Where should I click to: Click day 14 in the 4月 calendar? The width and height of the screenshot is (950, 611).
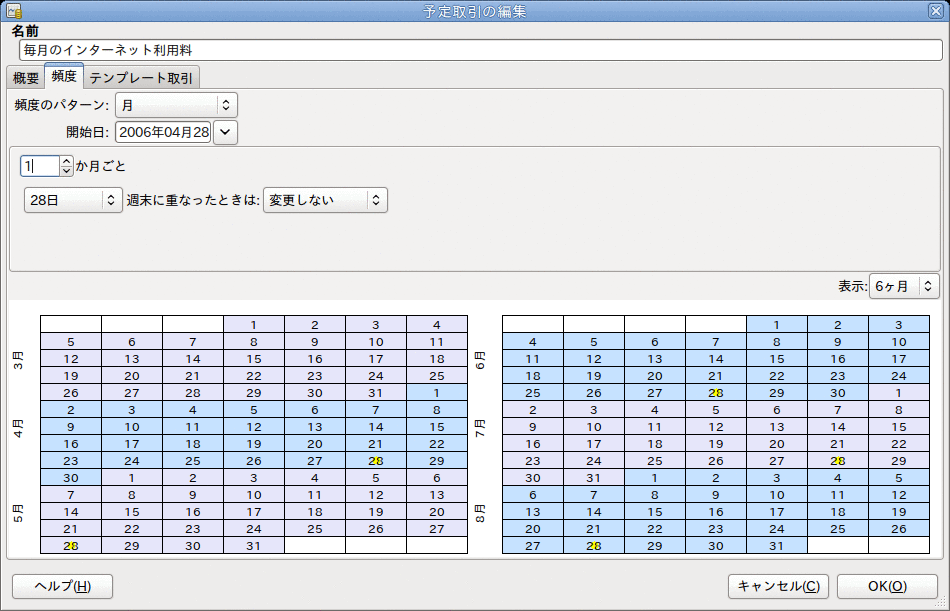pyautogui.click(x=376, y=427)
